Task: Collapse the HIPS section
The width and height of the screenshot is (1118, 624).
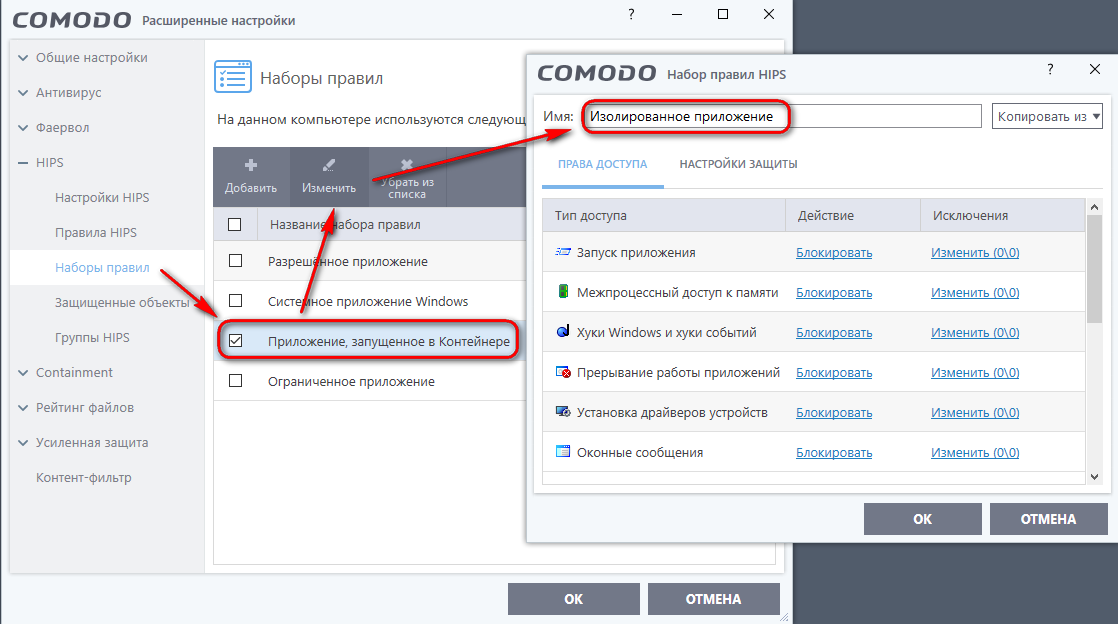Action: [24, 163]
